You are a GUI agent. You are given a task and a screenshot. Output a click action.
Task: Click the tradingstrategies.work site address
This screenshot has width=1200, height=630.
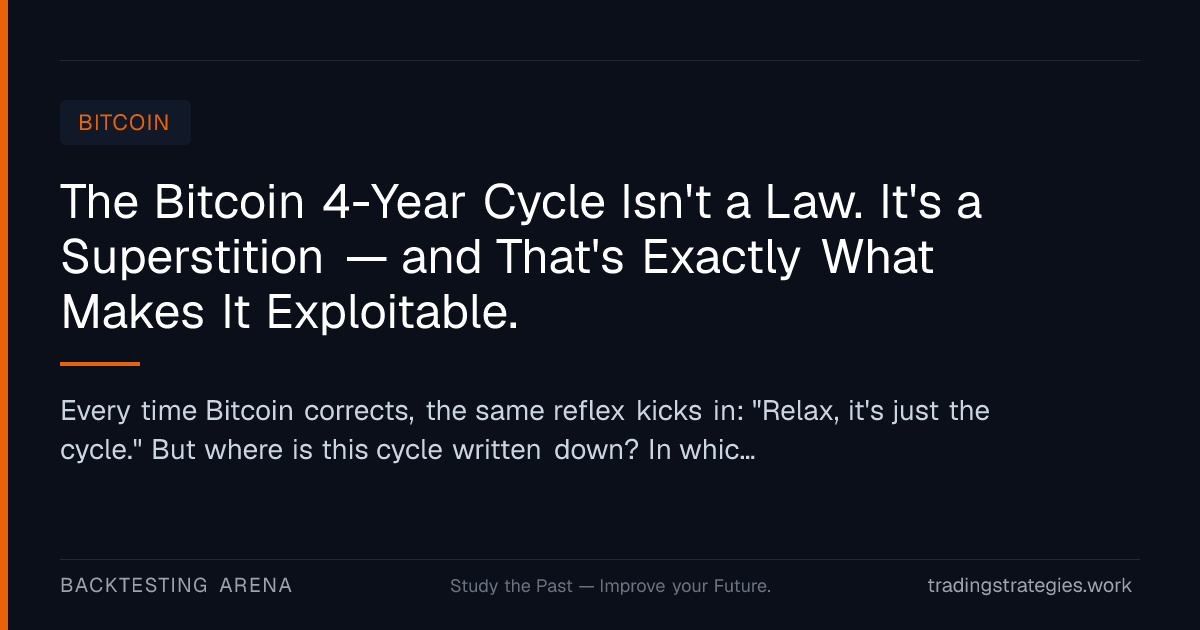tap(1030, 585)
